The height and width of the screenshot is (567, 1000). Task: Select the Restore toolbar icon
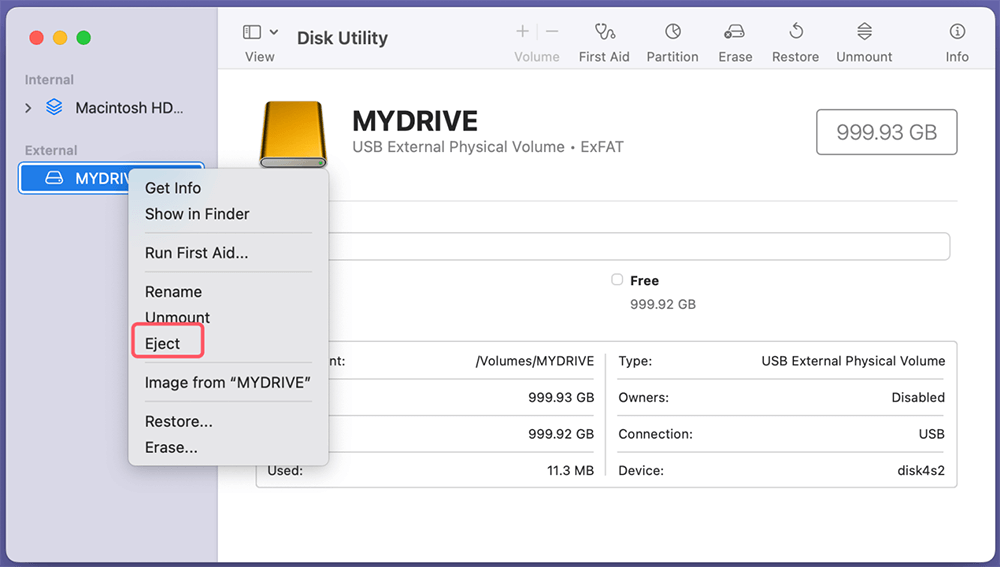795,32
